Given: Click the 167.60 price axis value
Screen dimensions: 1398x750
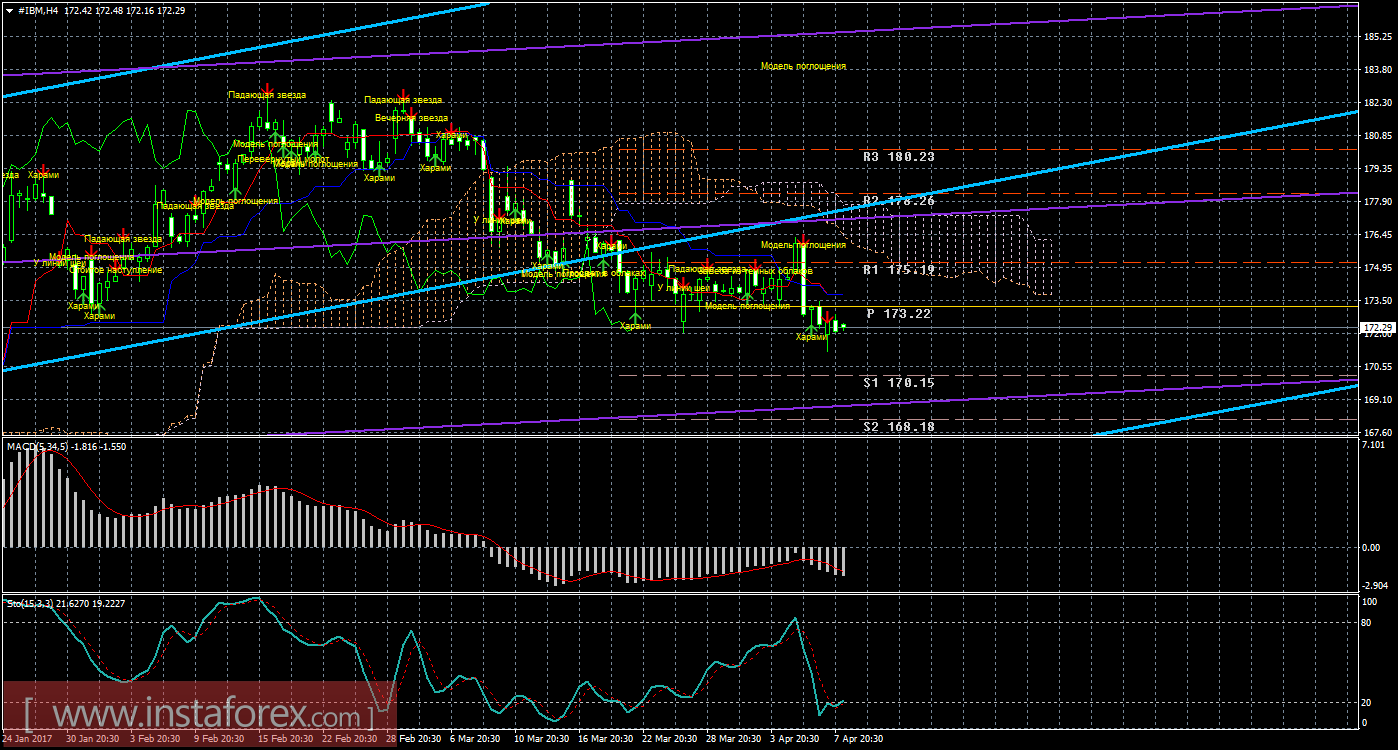Looking at the screenshot, I should [1378, 433].
